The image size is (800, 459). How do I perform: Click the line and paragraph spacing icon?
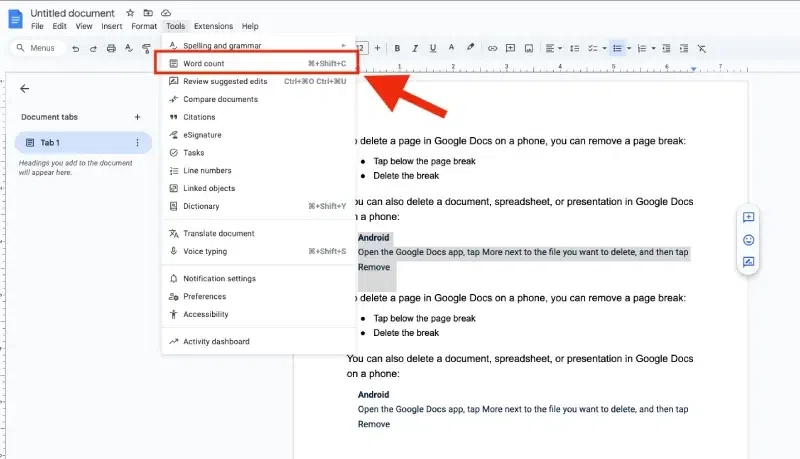[x=574, y=48]
